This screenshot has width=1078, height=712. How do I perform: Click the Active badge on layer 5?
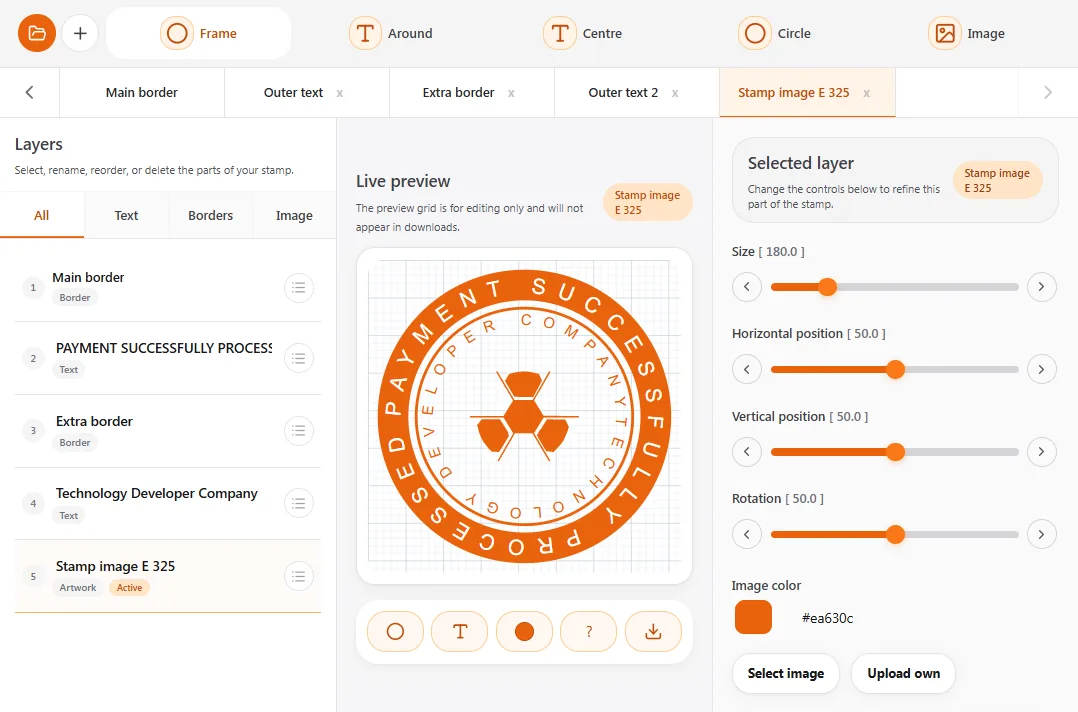point(129,588)
